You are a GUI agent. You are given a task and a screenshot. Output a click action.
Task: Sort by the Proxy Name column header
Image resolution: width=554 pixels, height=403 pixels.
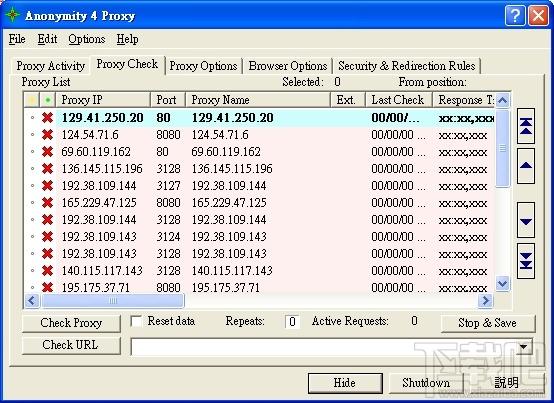click(x=258, y=100)
